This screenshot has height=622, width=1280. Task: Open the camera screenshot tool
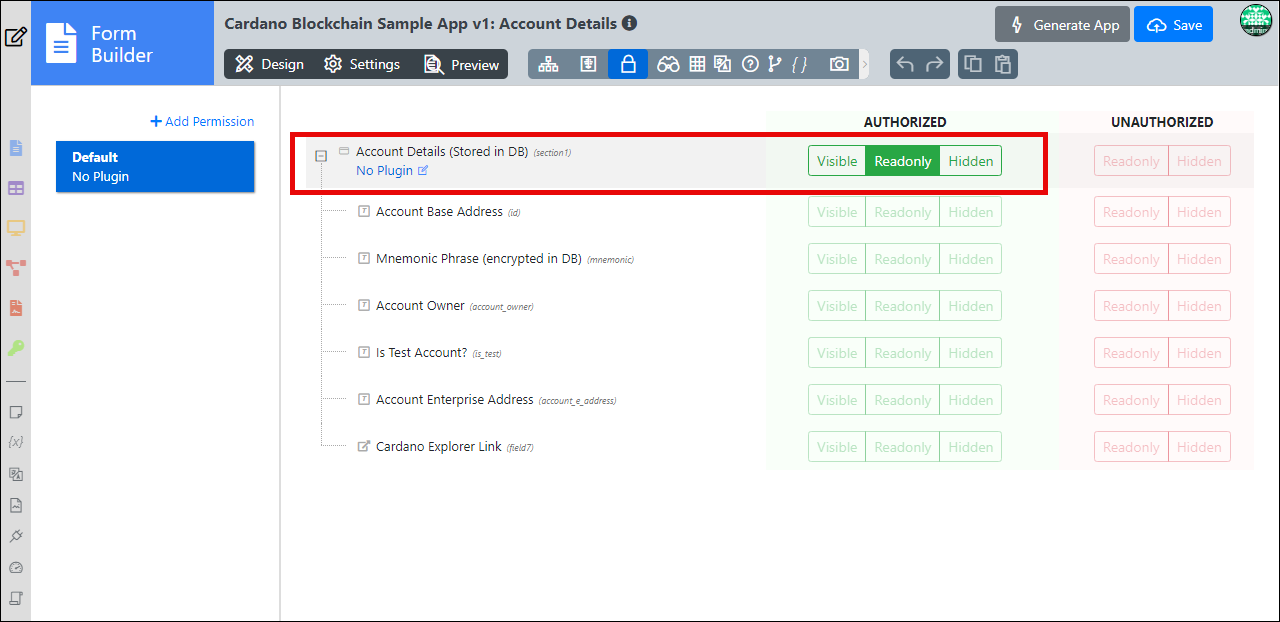839,64
